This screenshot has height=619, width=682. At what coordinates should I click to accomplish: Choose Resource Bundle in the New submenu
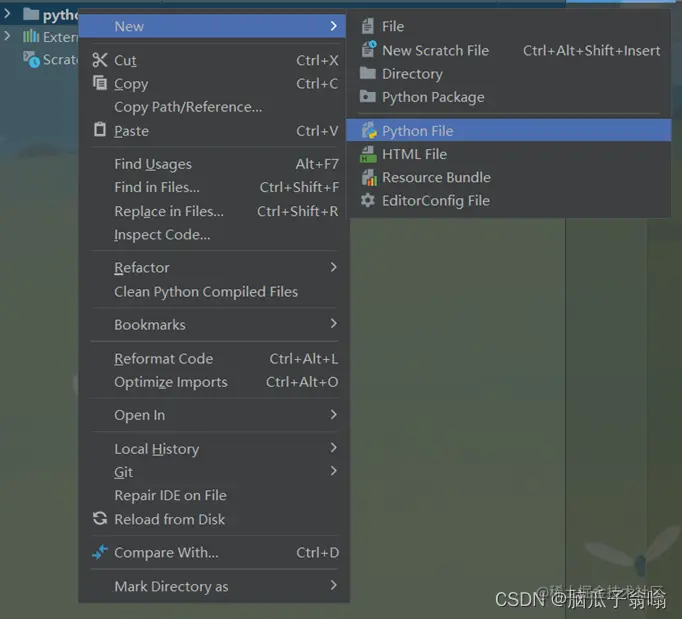(x=508, y=177)
